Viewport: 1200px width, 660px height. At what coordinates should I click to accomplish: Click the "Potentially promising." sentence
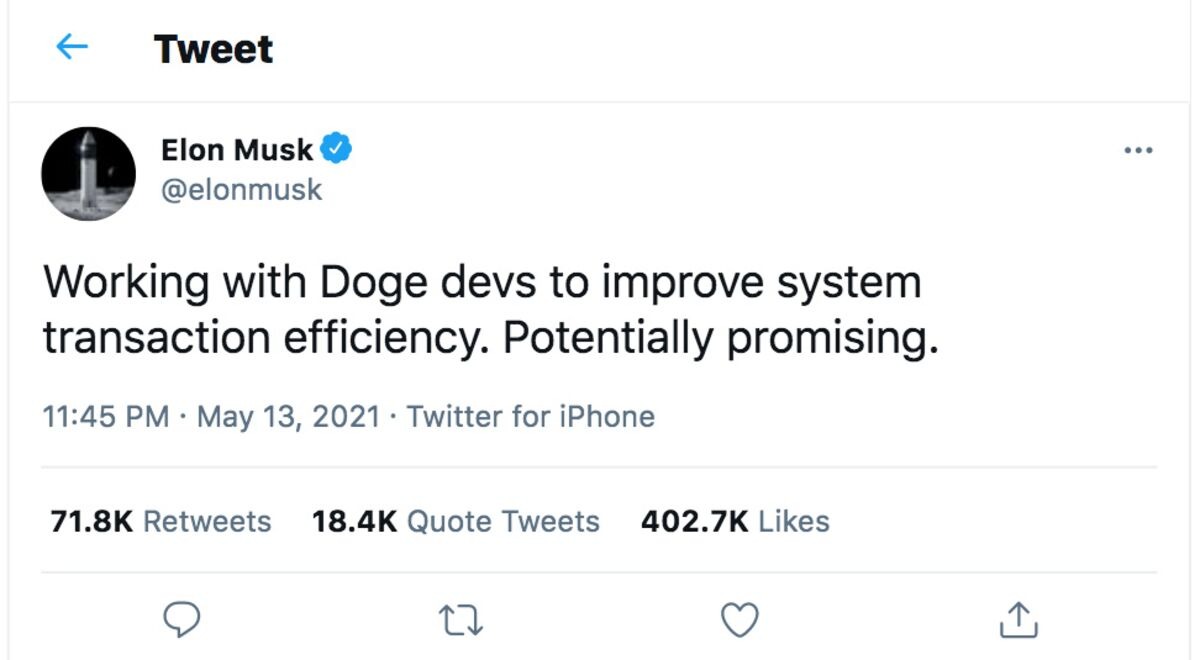click(x=720, y=340)
